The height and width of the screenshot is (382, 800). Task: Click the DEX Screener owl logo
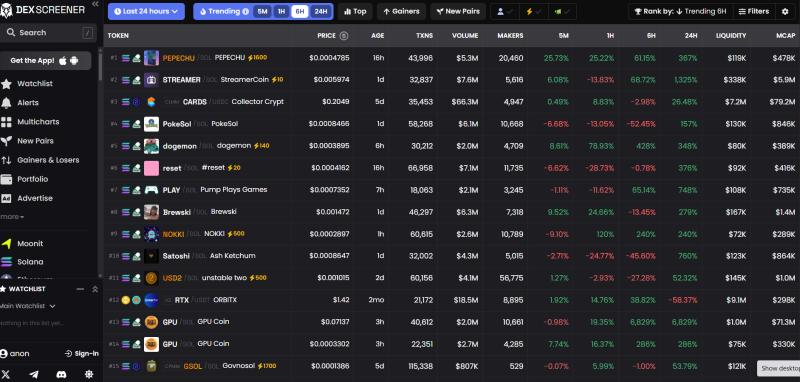pyautogui.click(x=7, y=10)
